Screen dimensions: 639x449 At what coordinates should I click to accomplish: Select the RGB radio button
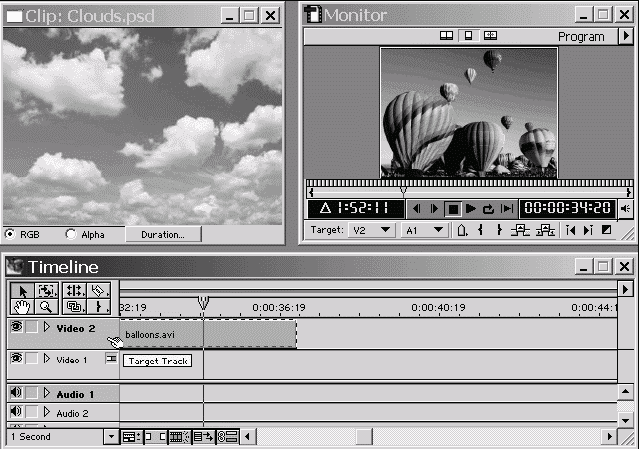11,235
